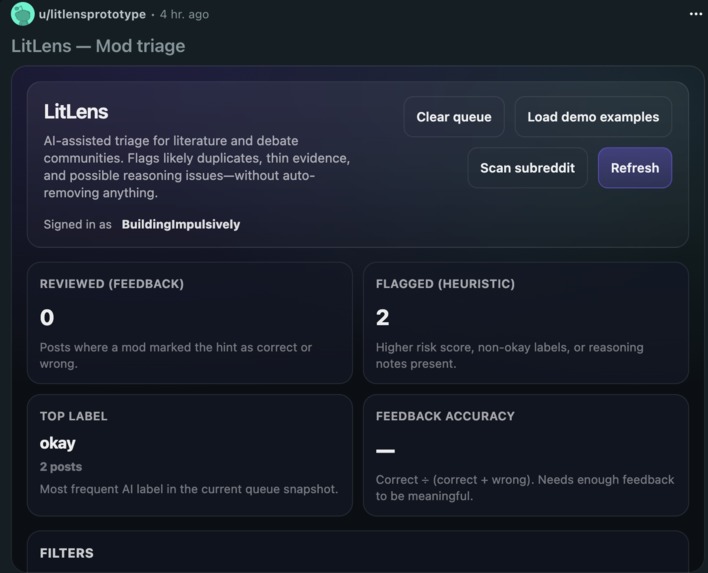Open the u/litlensprototype profile link
This screenshot has height=573, width=708.
pyautogui.click(x=92, y=14)
